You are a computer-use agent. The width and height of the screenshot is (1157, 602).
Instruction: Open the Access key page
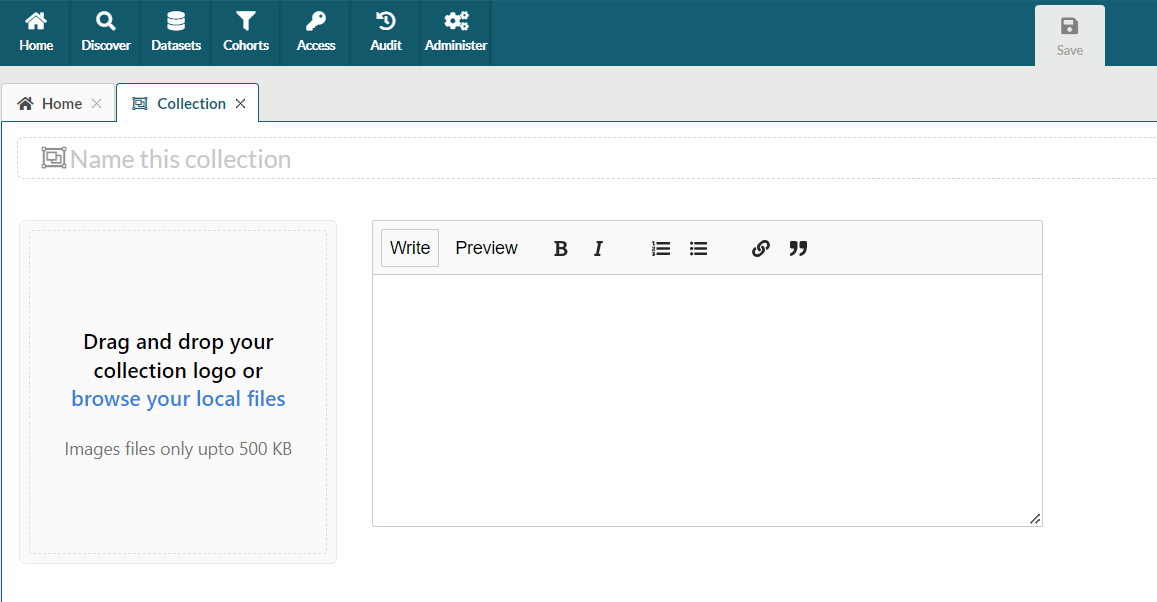[x=316, y=32]
